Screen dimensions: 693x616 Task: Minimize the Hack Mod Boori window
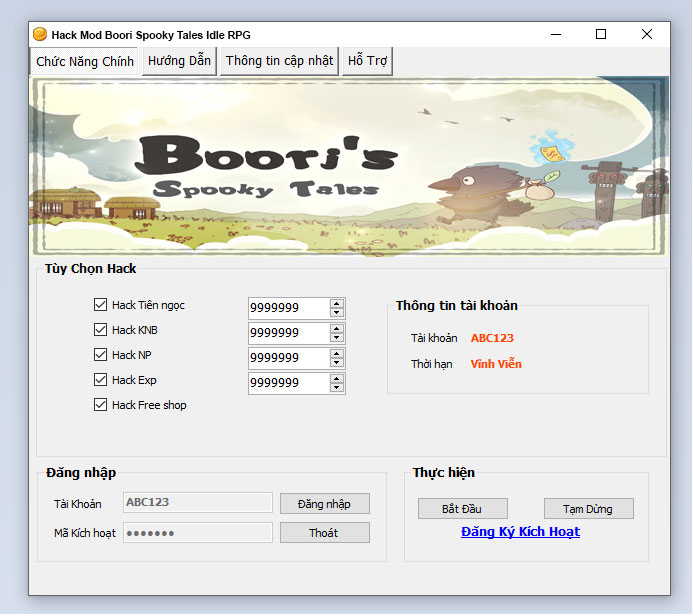pyautogui.click(x=556, y=34)
